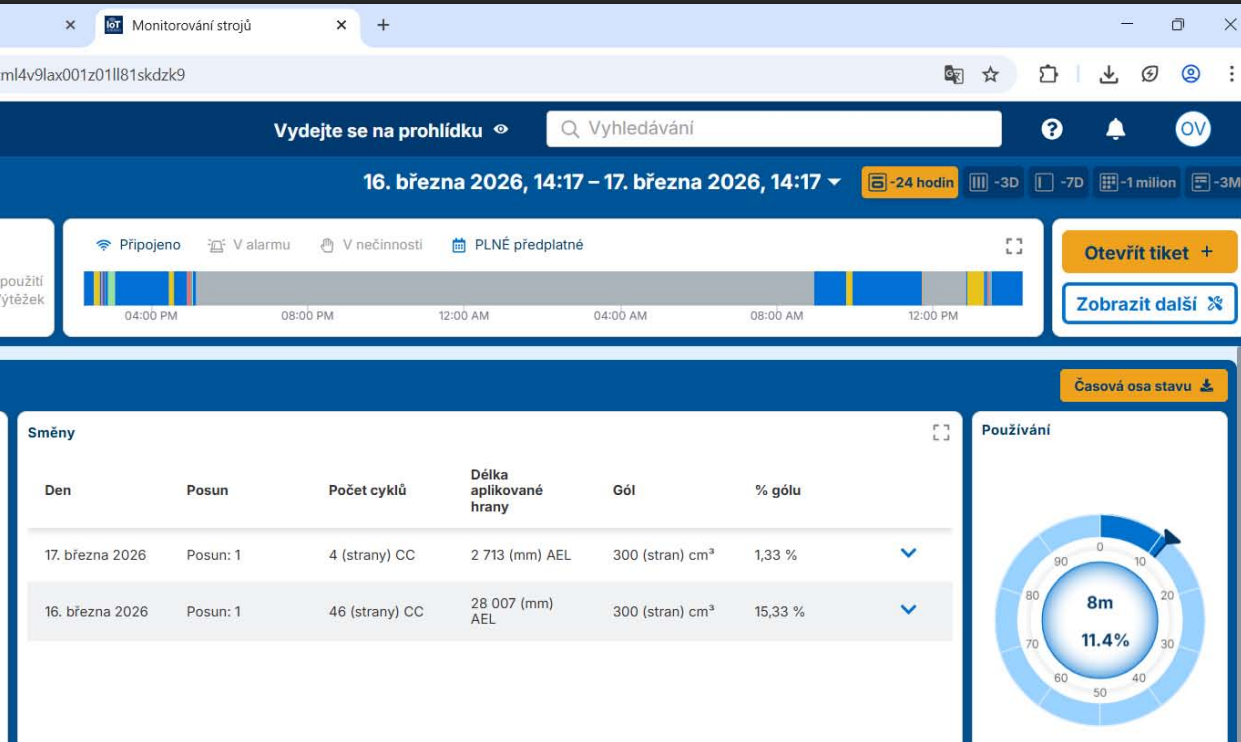Click the 11.4% value in the usage gauge

click(1105, 640)
